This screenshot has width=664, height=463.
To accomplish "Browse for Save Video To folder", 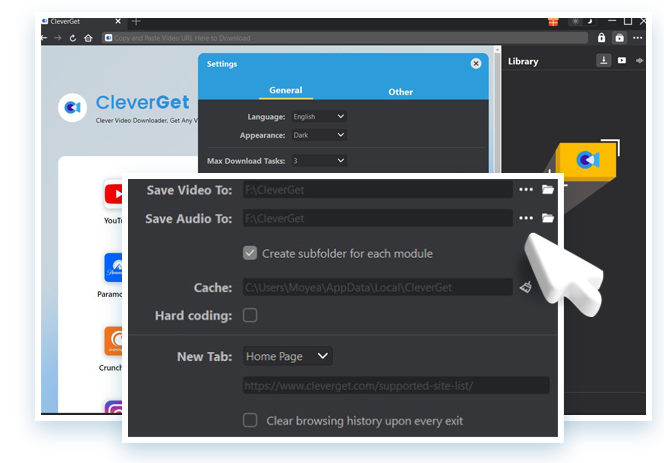I will click(x=526, y=190).
